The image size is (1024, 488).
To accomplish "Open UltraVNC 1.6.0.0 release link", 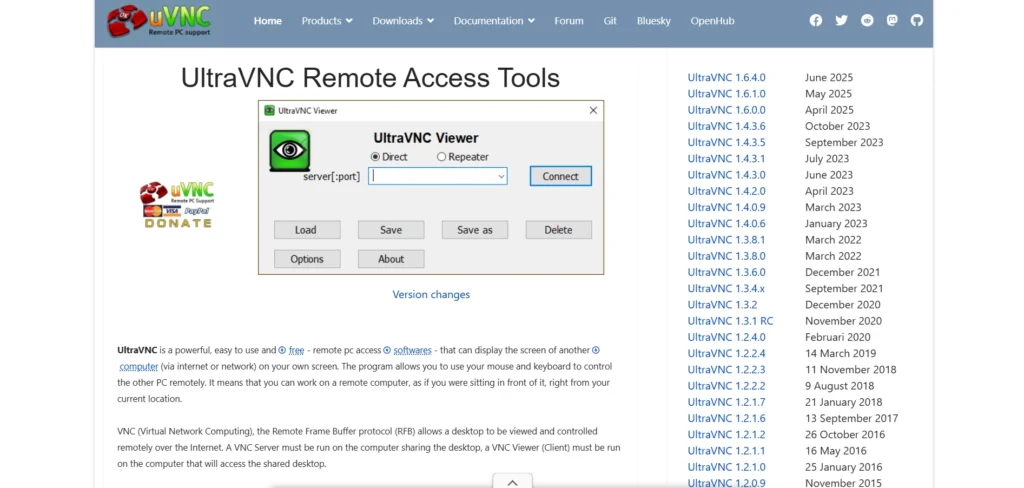I will [726, 110].
